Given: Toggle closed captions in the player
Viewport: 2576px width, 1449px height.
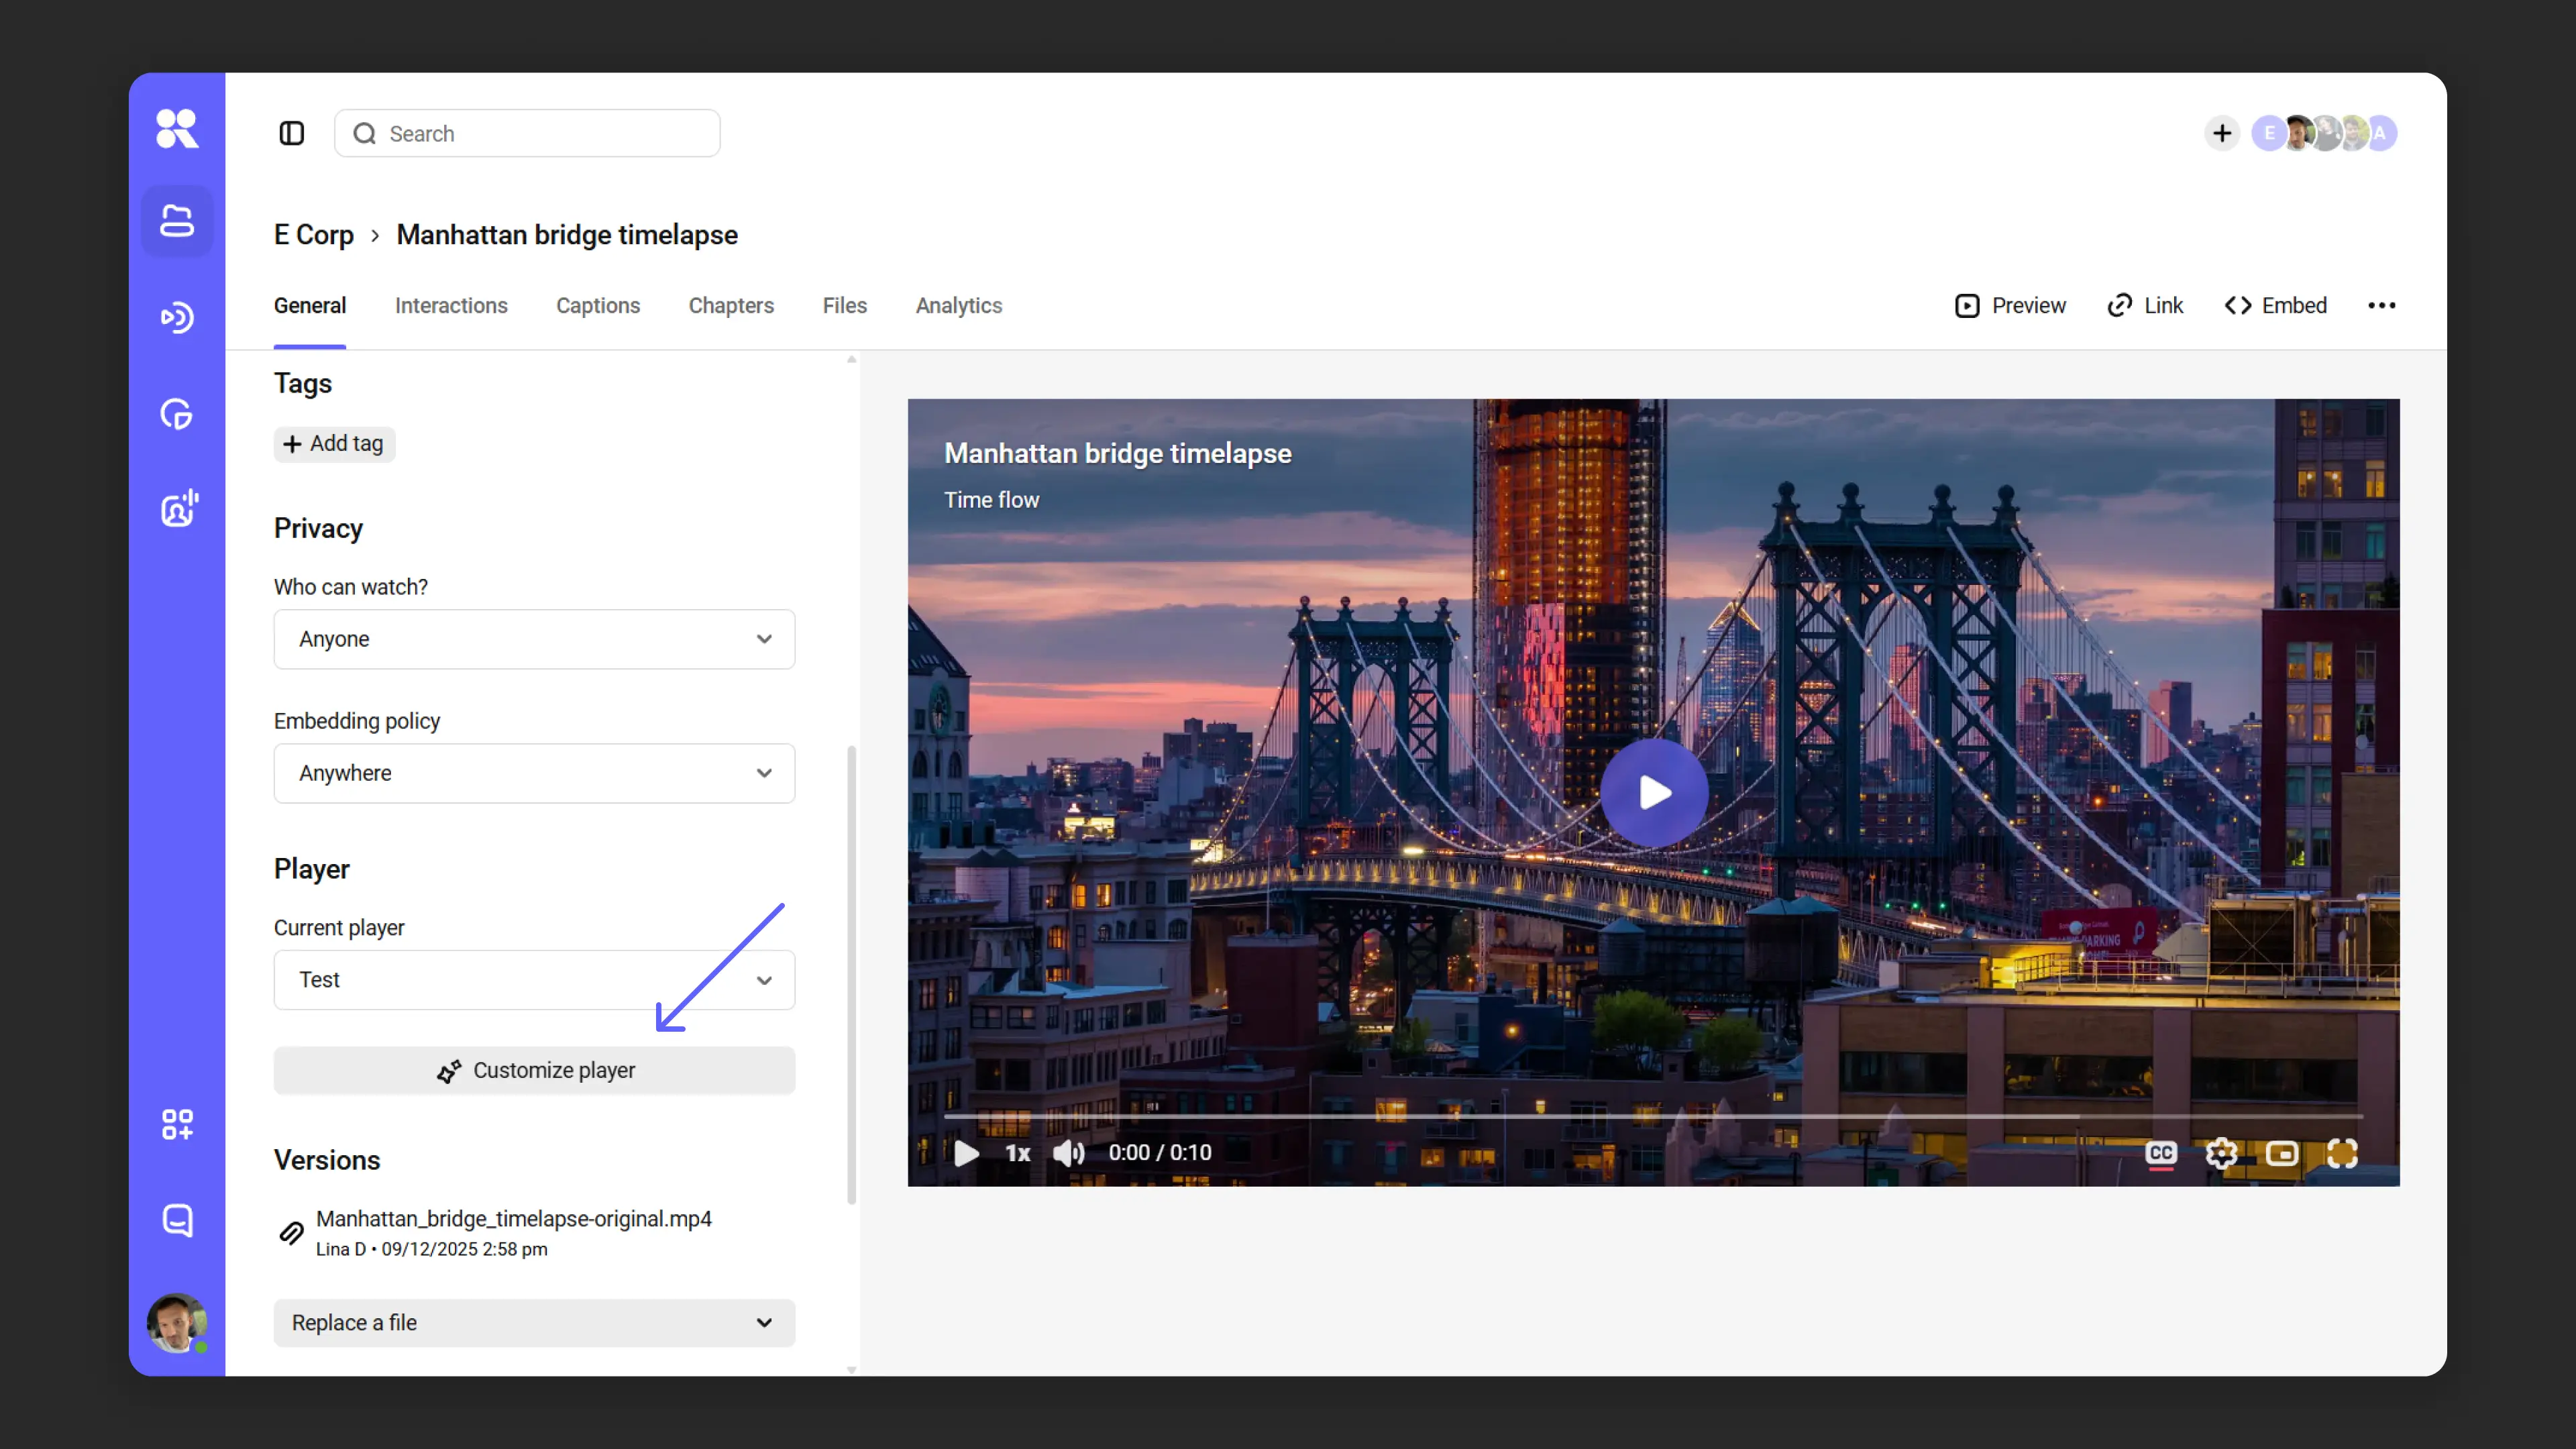Looking at the screenshot, I should [x=2161, y=1153].
